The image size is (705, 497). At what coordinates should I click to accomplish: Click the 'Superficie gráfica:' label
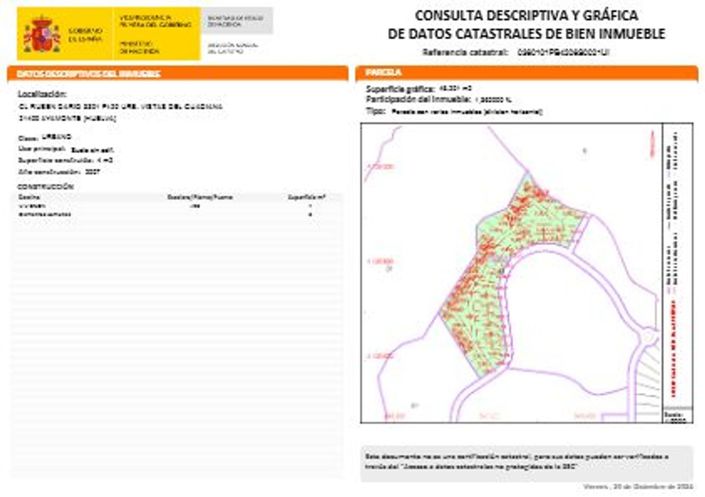point(400,89)
